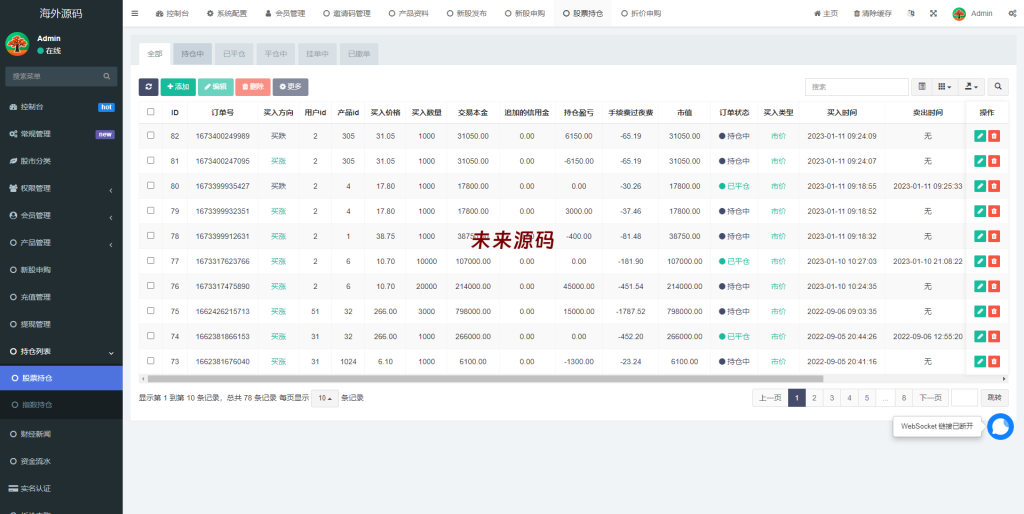Click the horizontal table scrollbar
1024x514 pixels.
(485, 378)
